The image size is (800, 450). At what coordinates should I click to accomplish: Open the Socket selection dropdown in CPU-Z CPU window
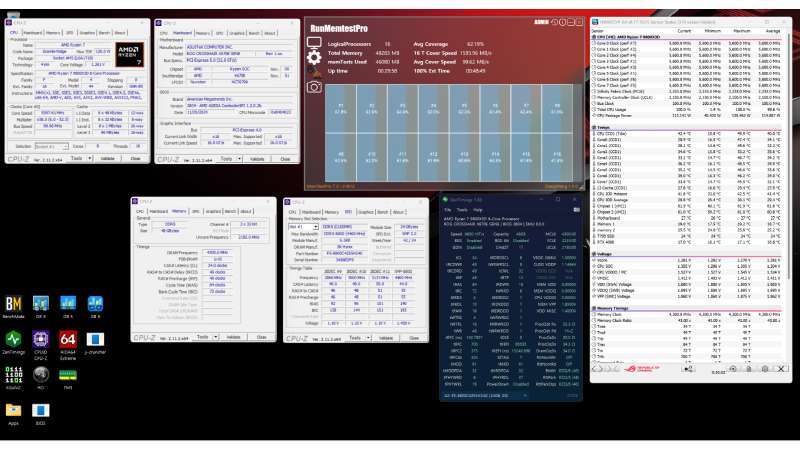(52, 146)
